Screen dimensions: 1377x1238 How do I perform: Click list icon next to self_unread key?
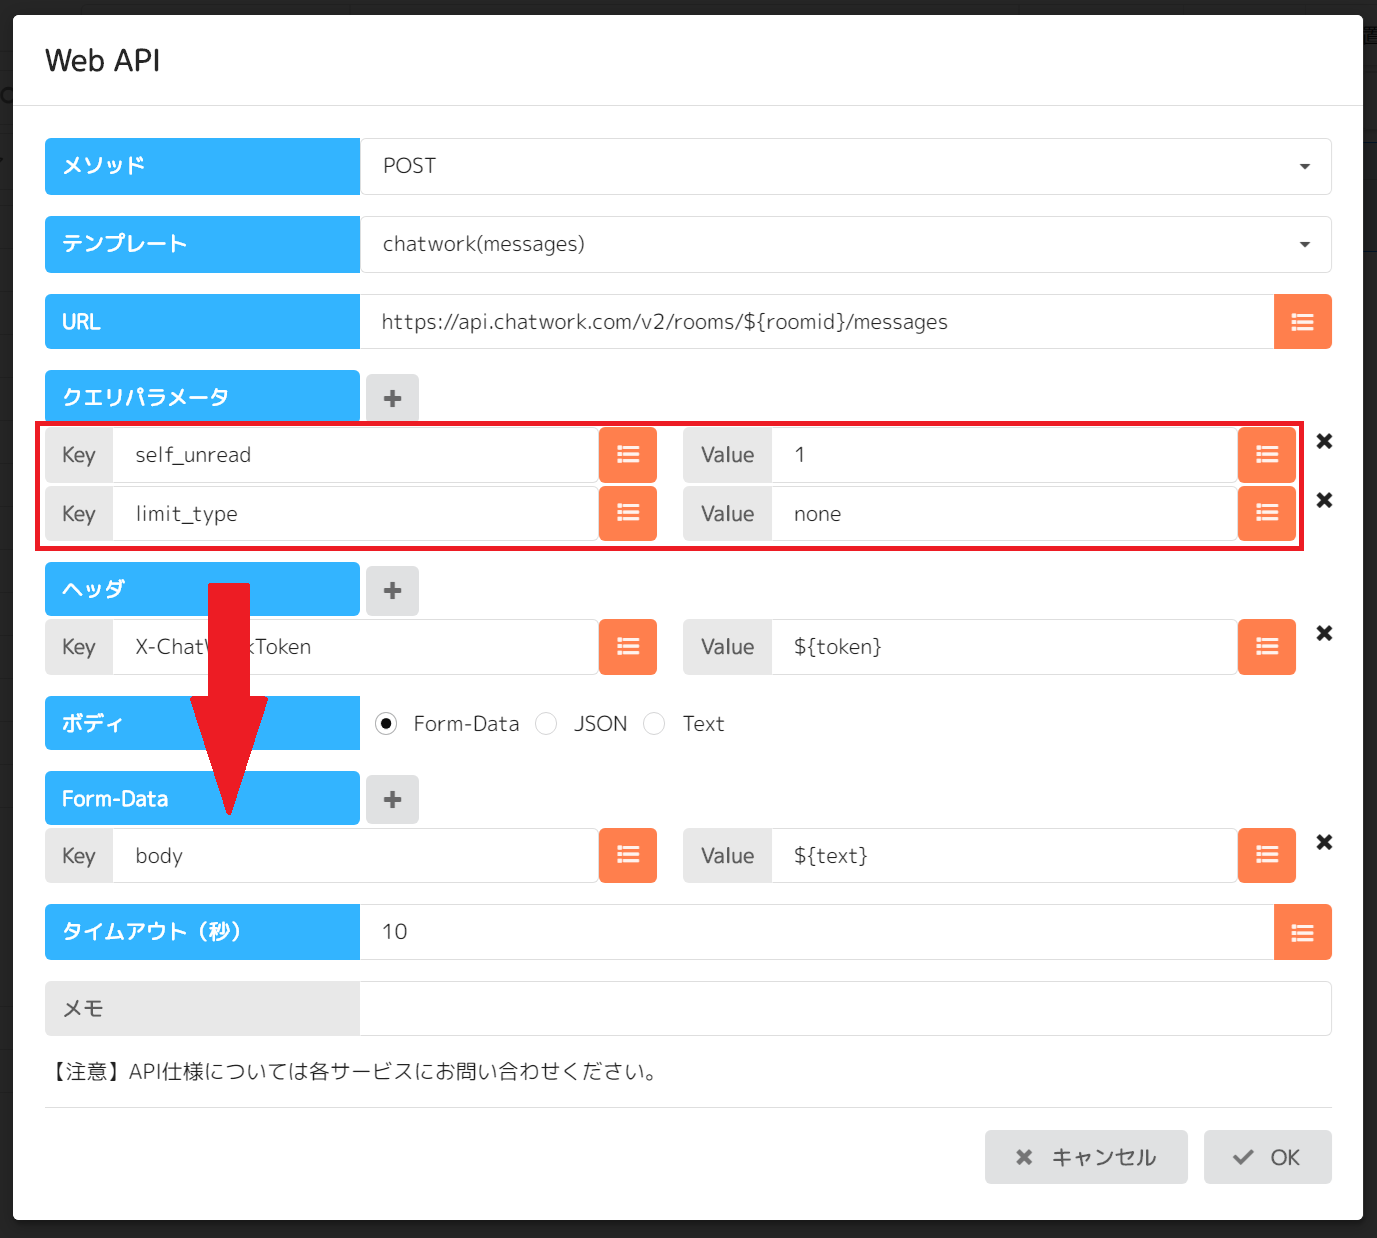click(x=628, y=455)
